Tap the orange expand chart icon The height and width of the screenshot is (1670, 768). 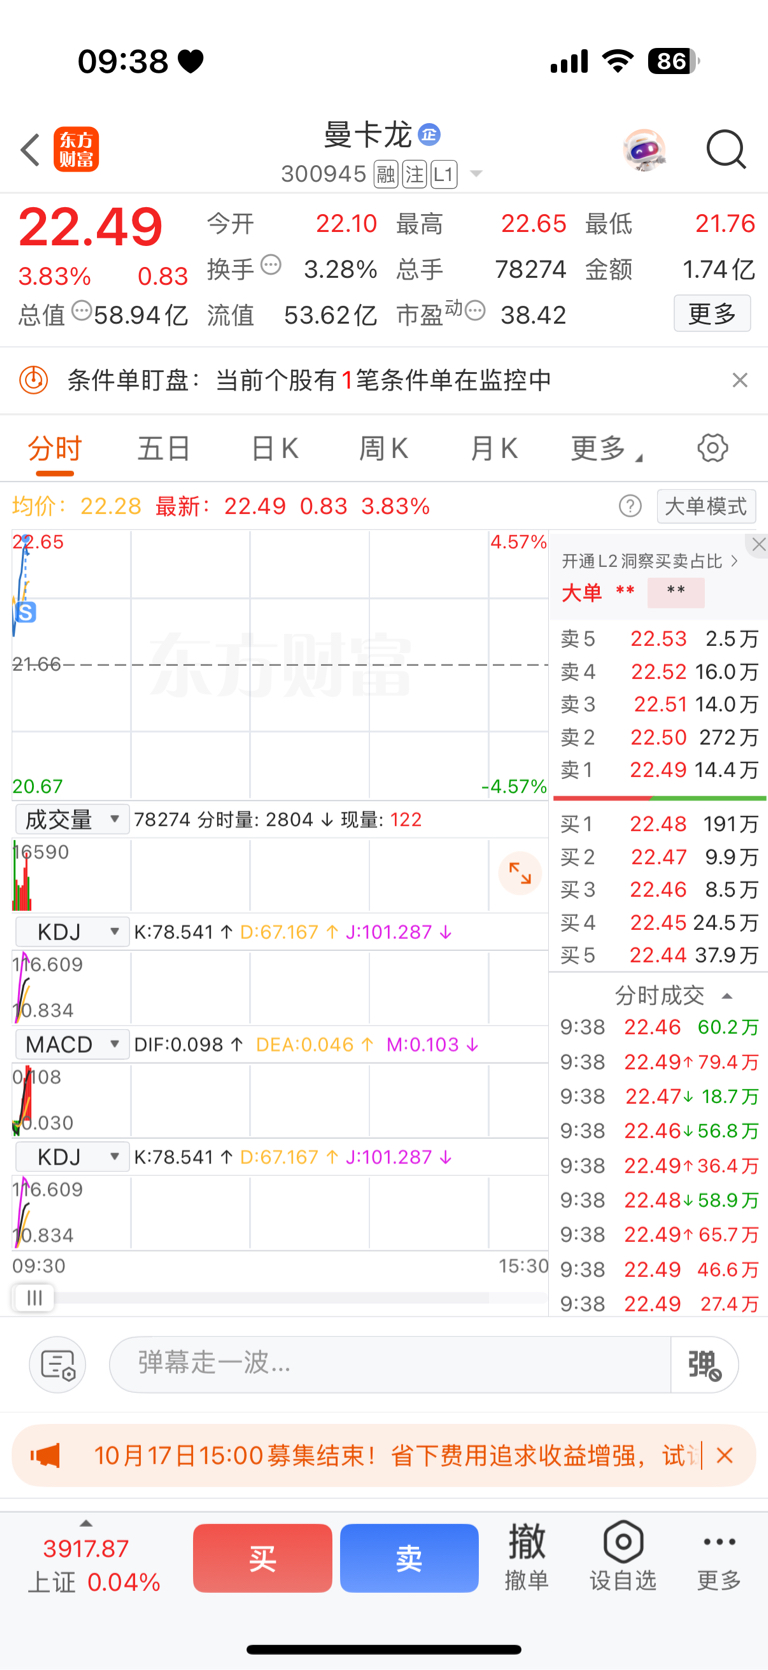click(x=520, y=873)
